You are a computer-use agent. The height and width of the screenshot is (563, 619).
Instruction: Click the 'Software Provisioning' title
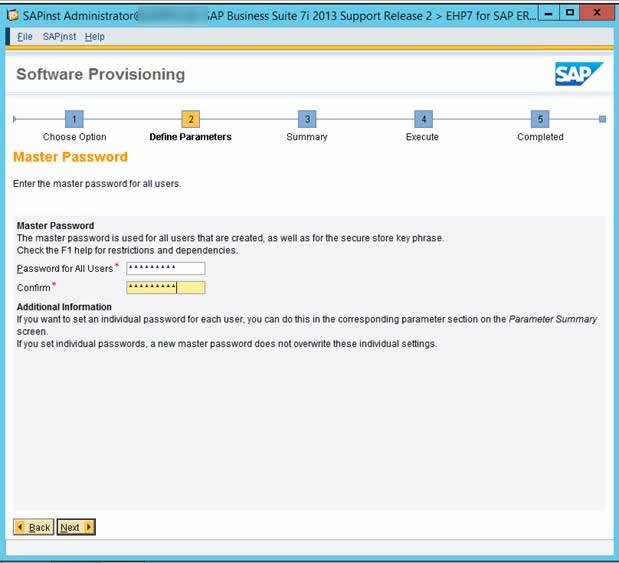click(101, 74)
